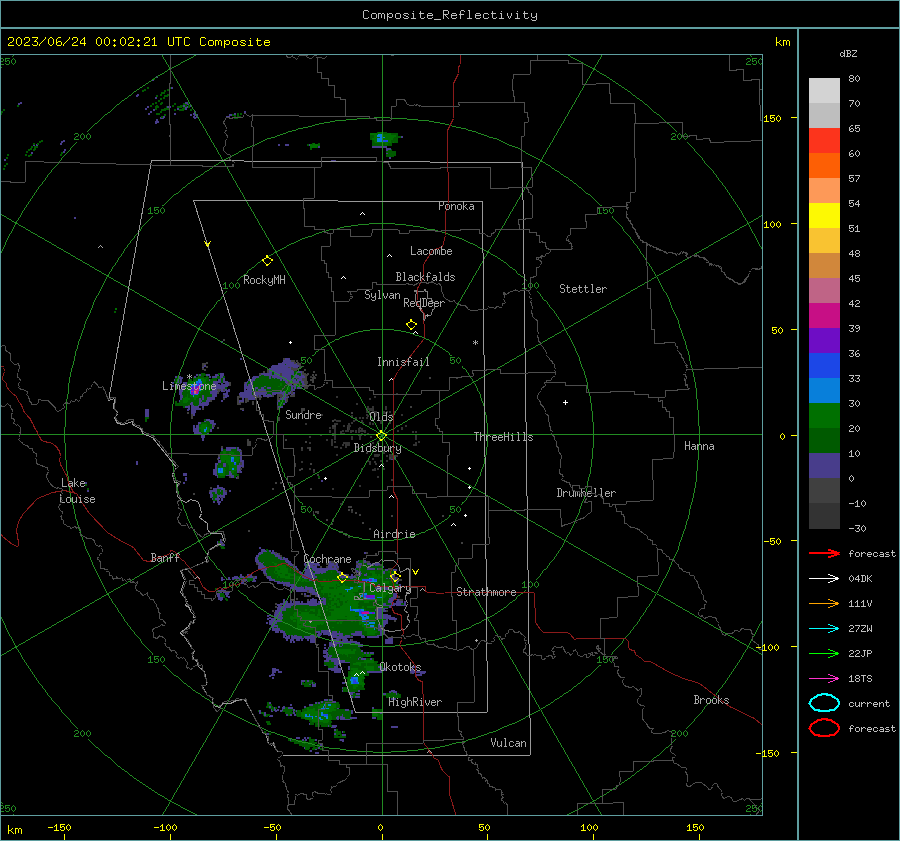This screenshot has width=900, height=841.
Task: Click the white plus marker west of Hanna
Action: coord(565,402)
